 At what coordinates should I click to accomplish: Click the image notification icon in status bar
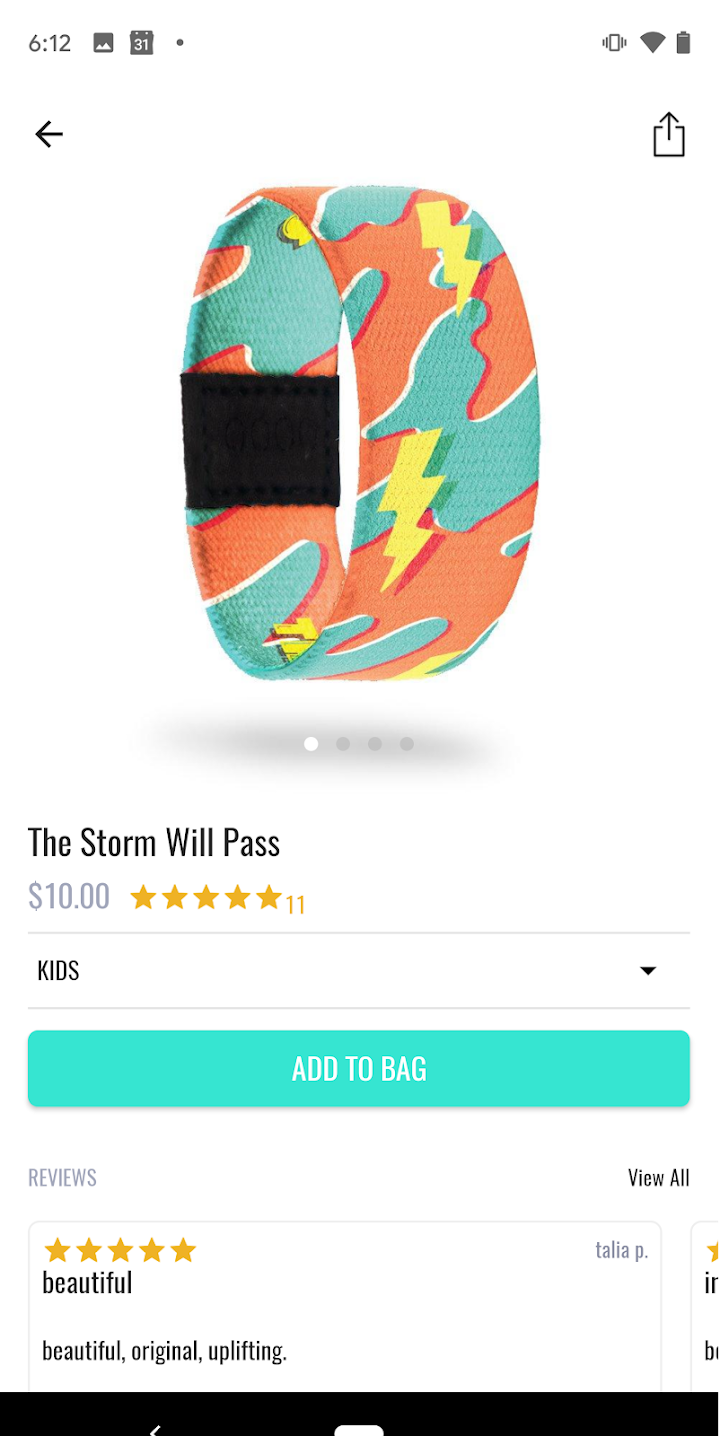pyautogui.click(x=103, y=43)
